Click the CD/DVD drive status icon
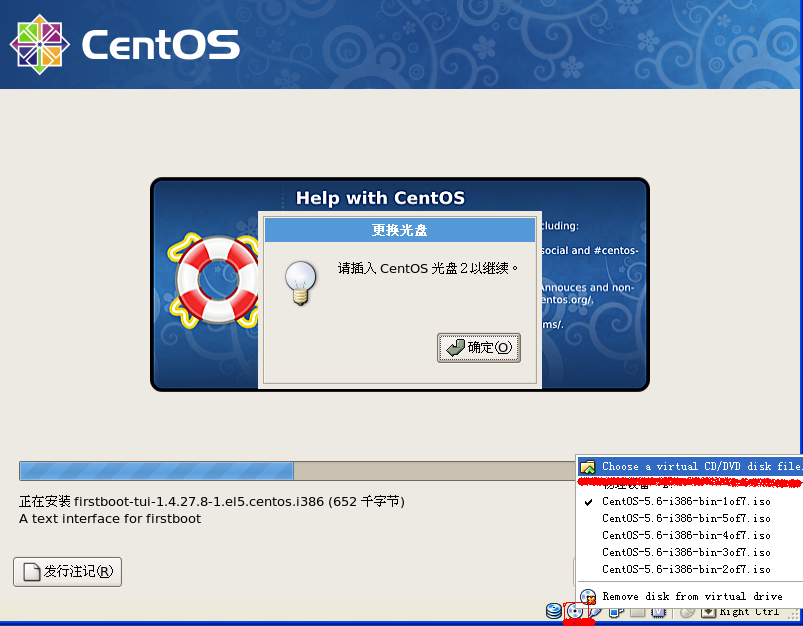Viewport: 803px width, 626px height. 575,611
